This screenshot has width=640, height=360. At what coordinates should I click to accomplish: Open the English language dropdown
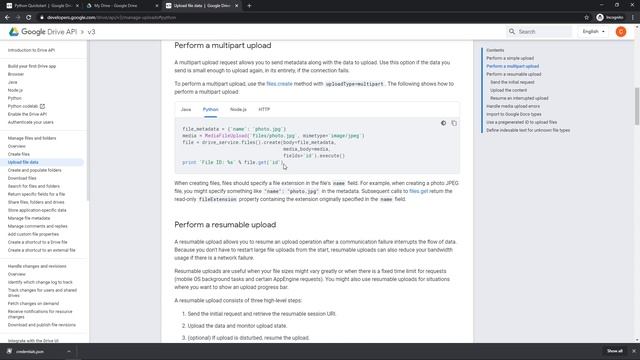pyautogui.click(x=593, y=31)
